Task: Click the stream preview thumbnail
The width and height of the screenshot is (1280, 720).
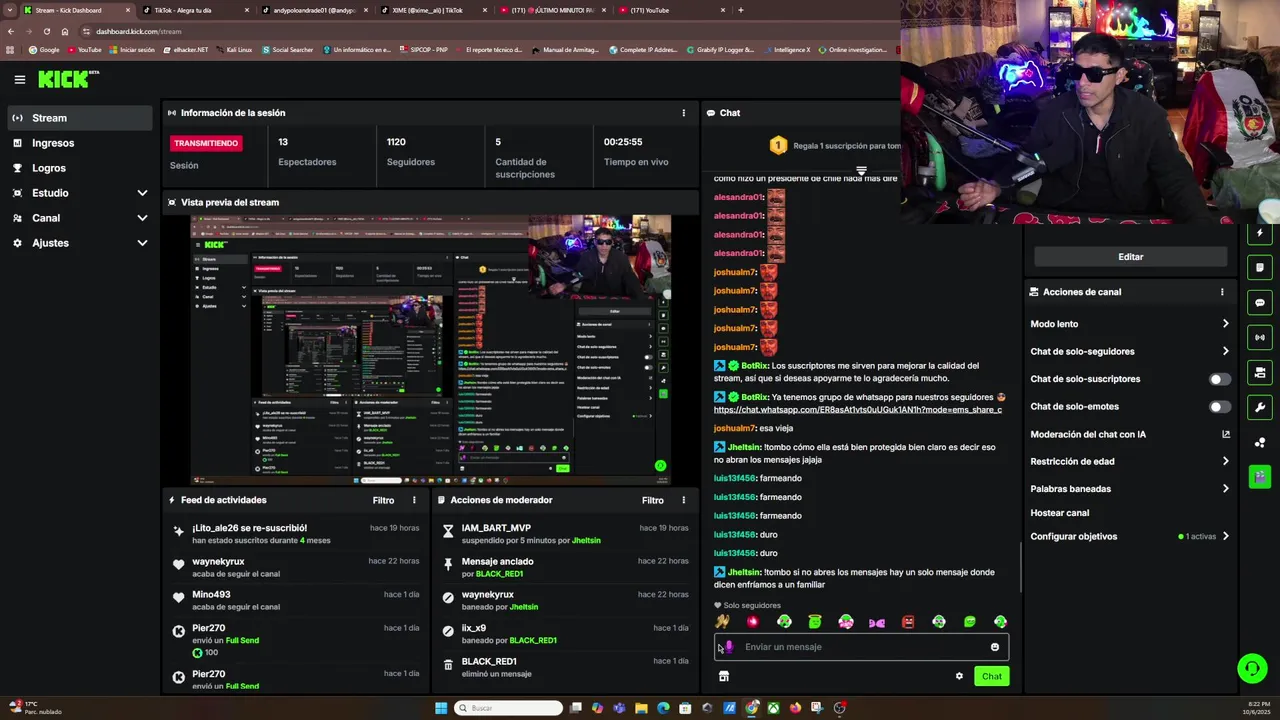Action: pyautogui.click(x=431, y=348)
